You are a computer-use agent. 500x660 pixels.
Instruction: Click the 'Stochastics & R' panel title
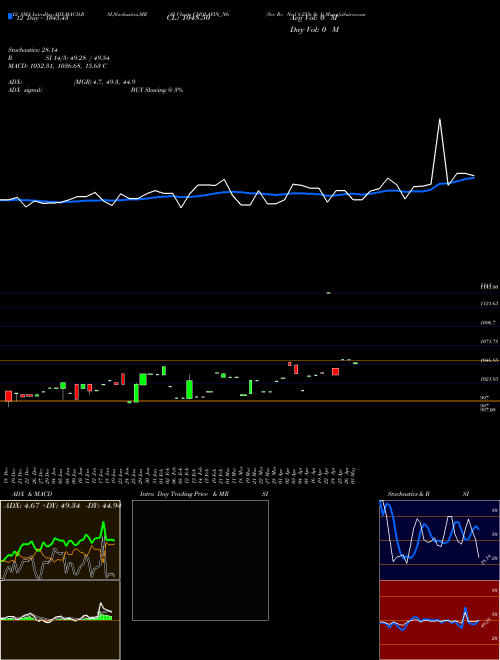tap(408, 494)
